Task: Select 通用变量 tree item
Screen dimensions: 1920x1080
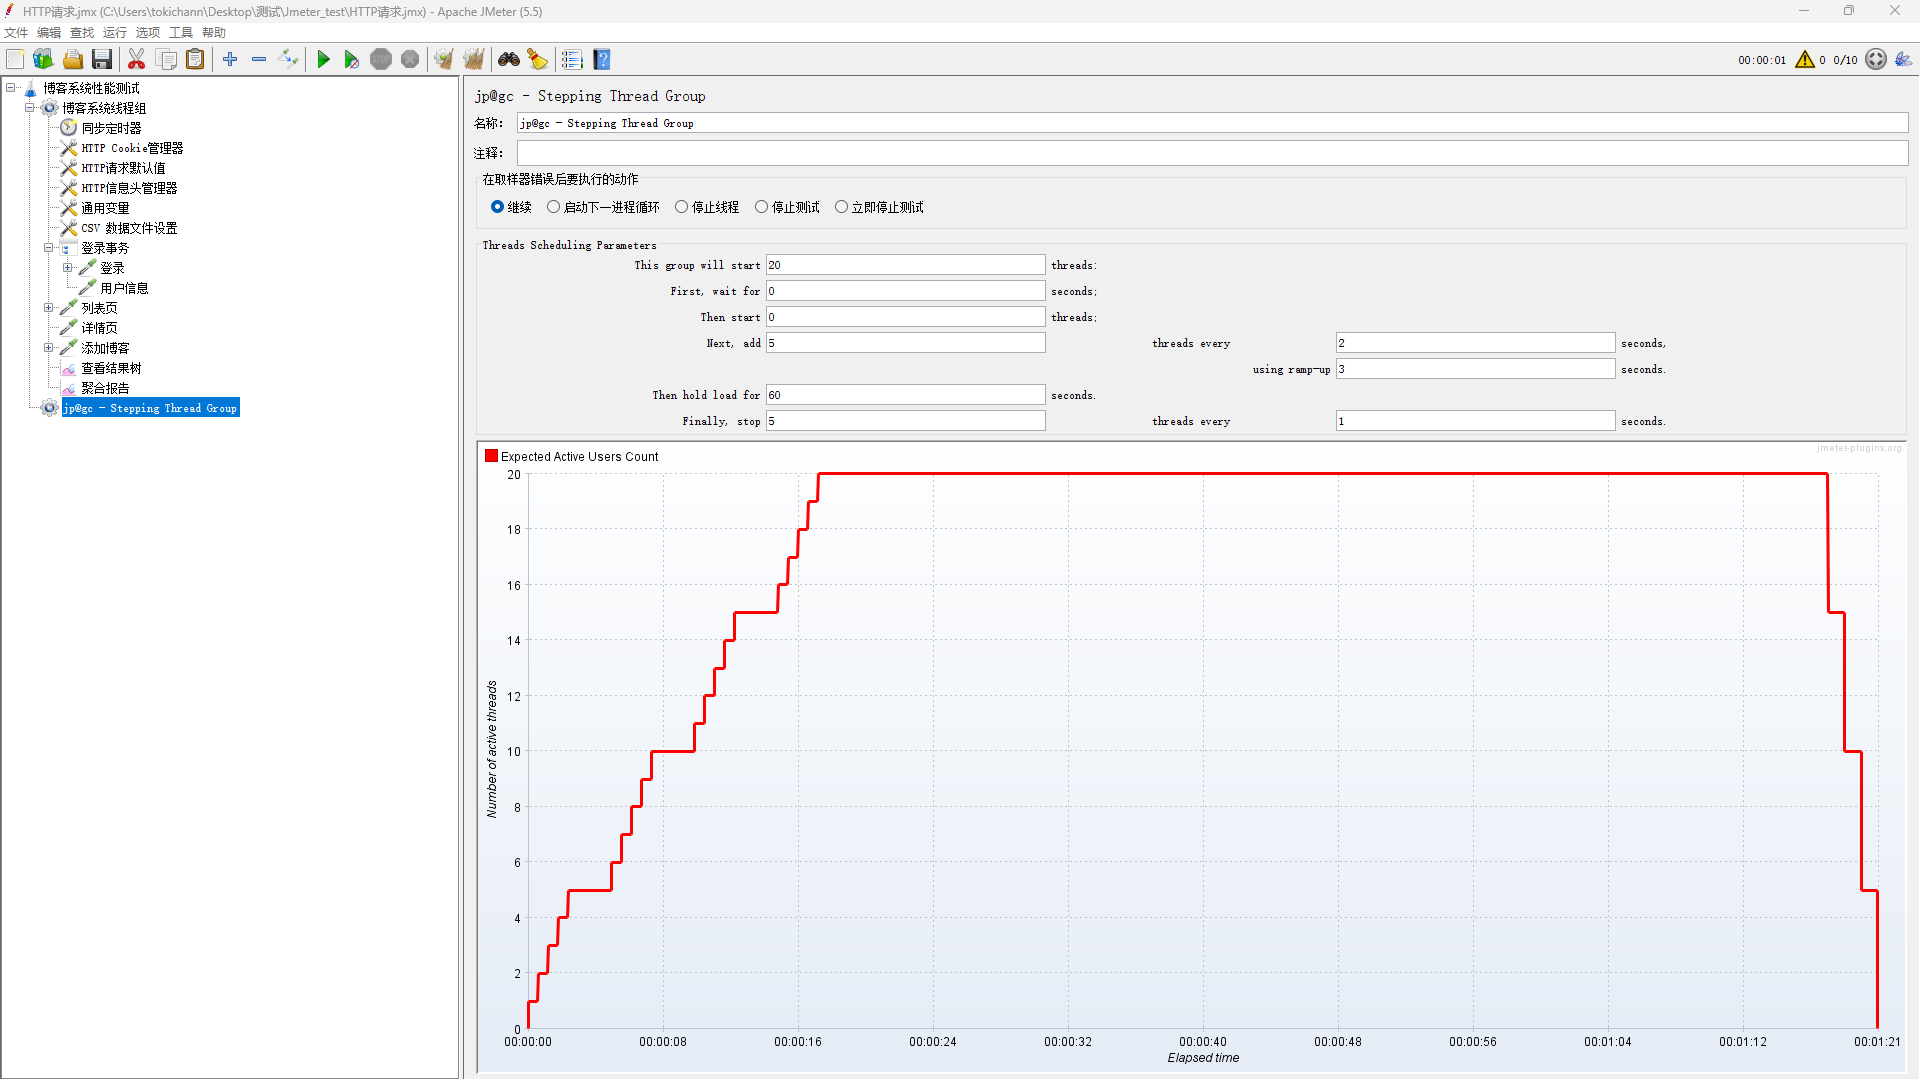Action: (105, 208)
